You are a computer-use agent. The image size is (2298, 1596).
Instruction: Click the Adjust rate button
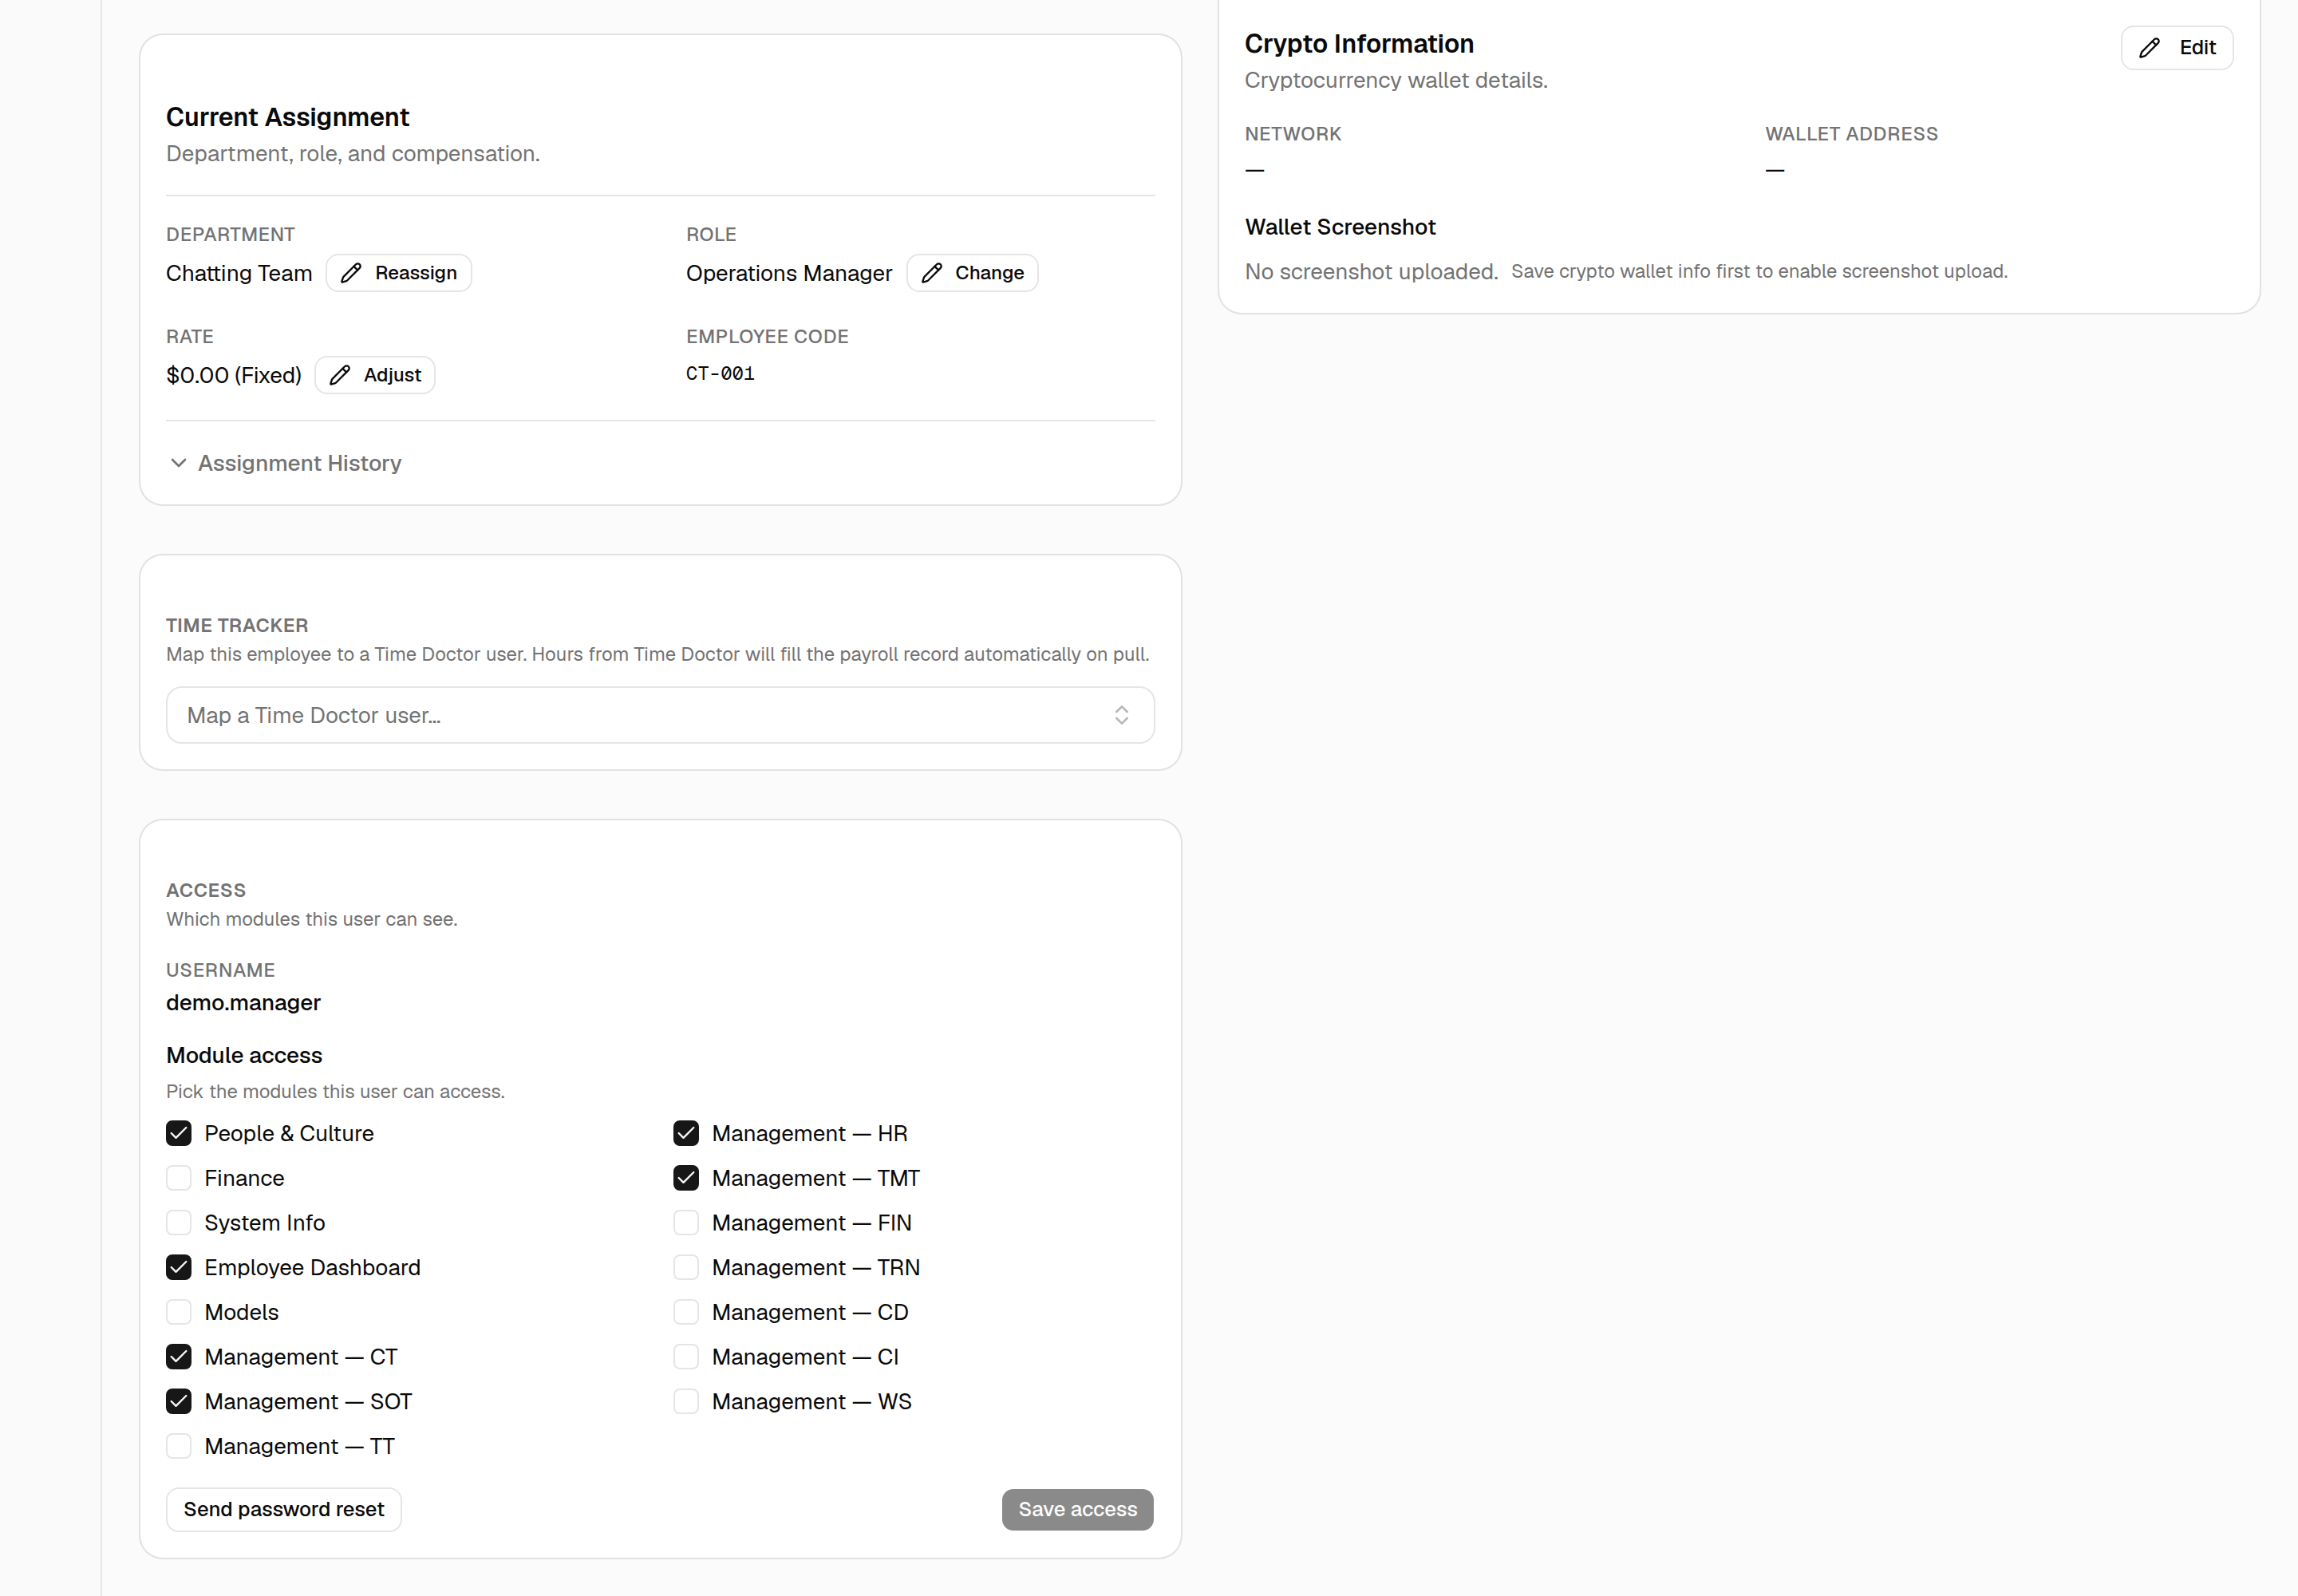[x=375, y=375]
